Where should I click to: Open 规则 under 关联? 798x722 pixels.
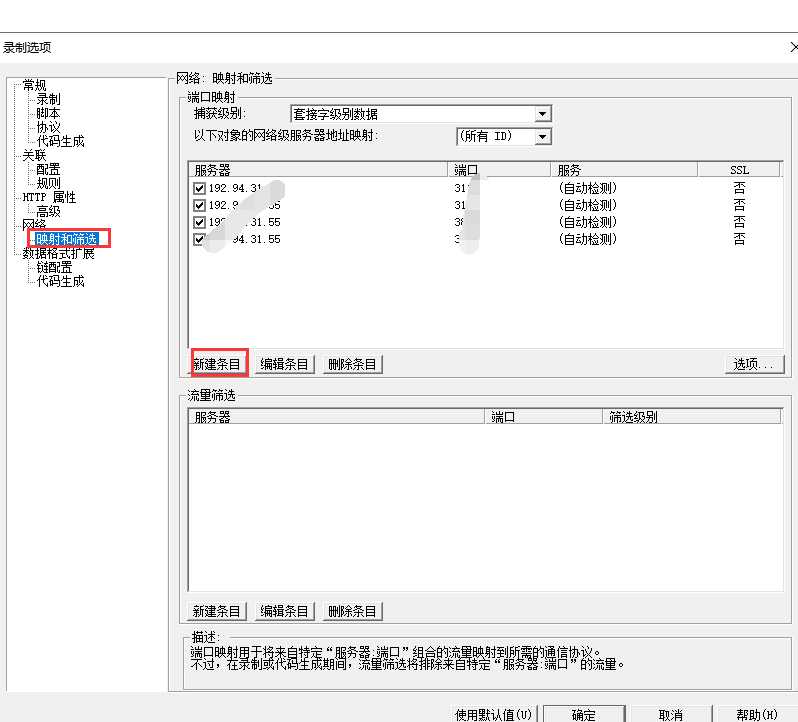pyautogui.click(x=48, y=183)
